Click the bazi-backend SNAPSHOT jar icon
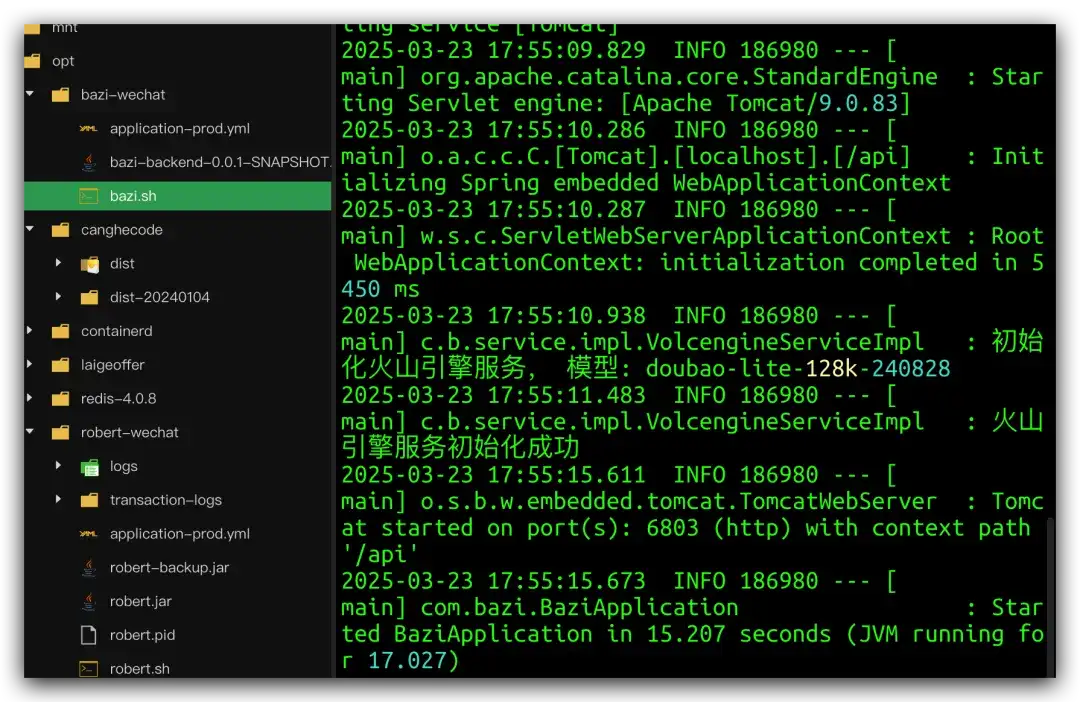The width and height of the screenshot is (1080, 702). point(89,163)
